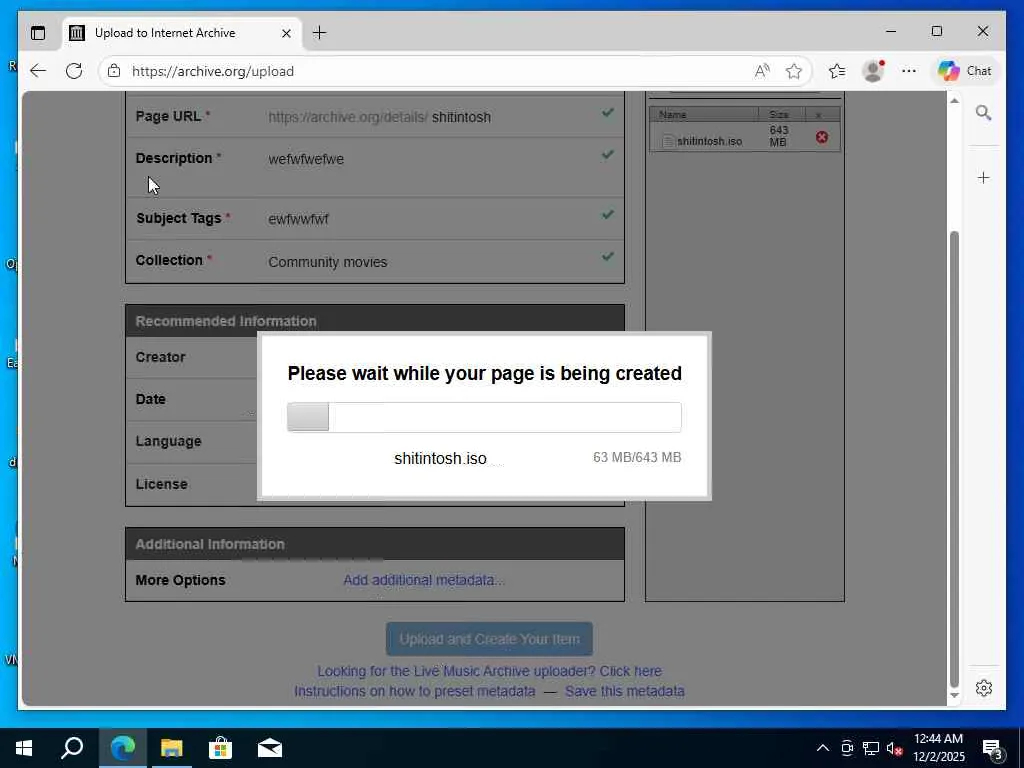Click the muted volume tray icon

895,748
